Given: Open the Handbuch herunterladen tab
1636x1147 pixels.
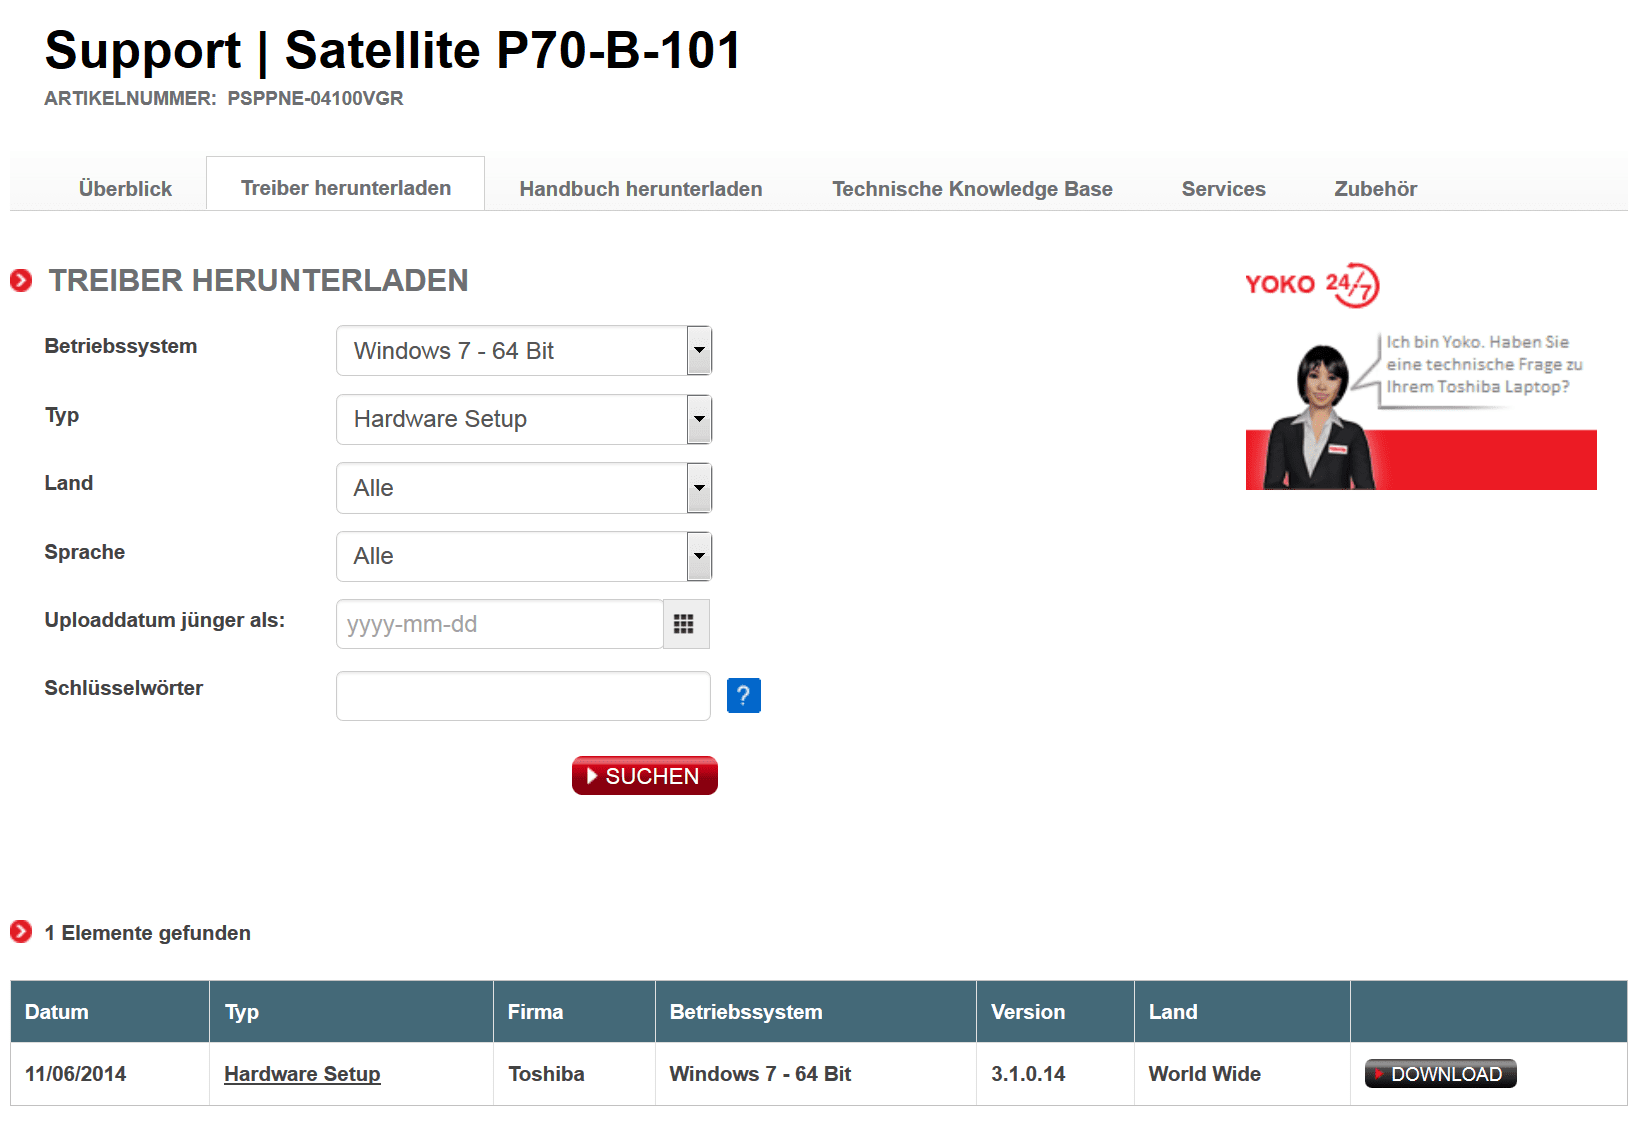Looking at the screenshot, I should pyautogui.click(x=641, y=189).
